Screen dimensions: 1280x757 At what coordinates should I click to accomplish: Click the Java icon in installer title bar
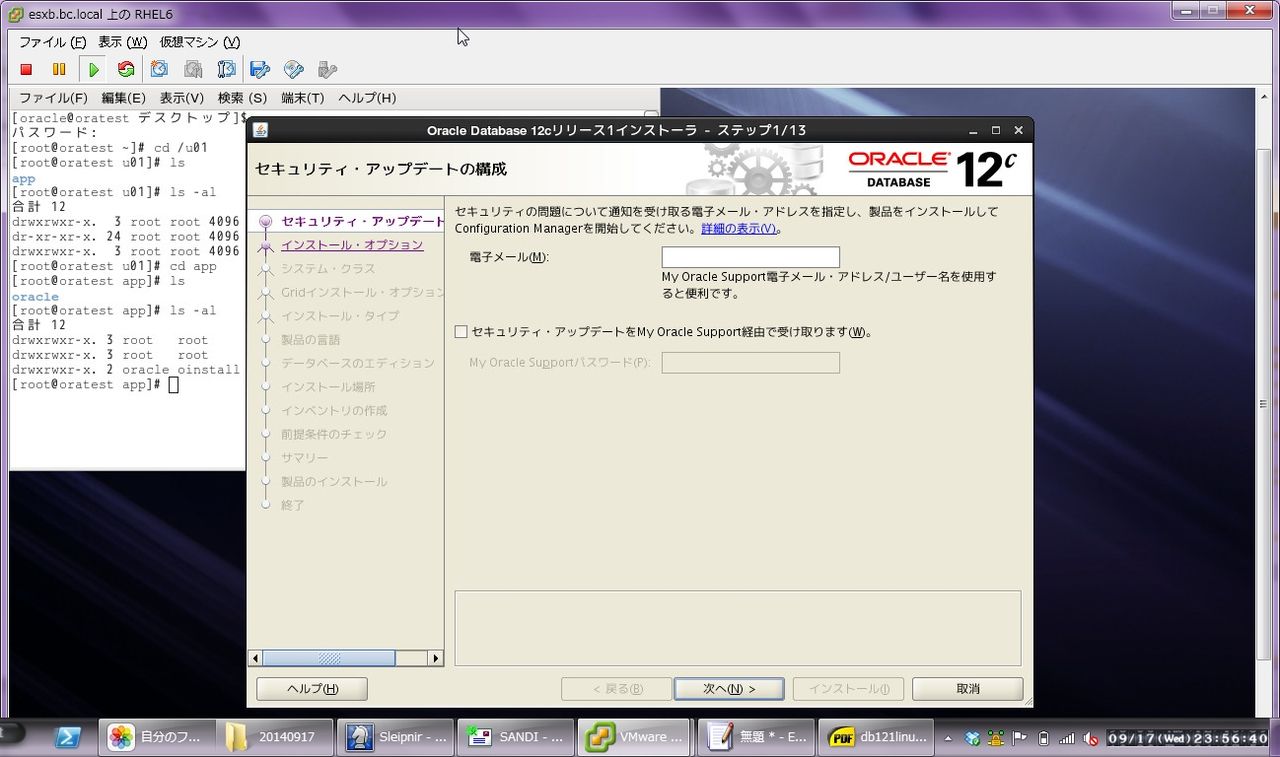pyautogui.click(x=260, y=130)
